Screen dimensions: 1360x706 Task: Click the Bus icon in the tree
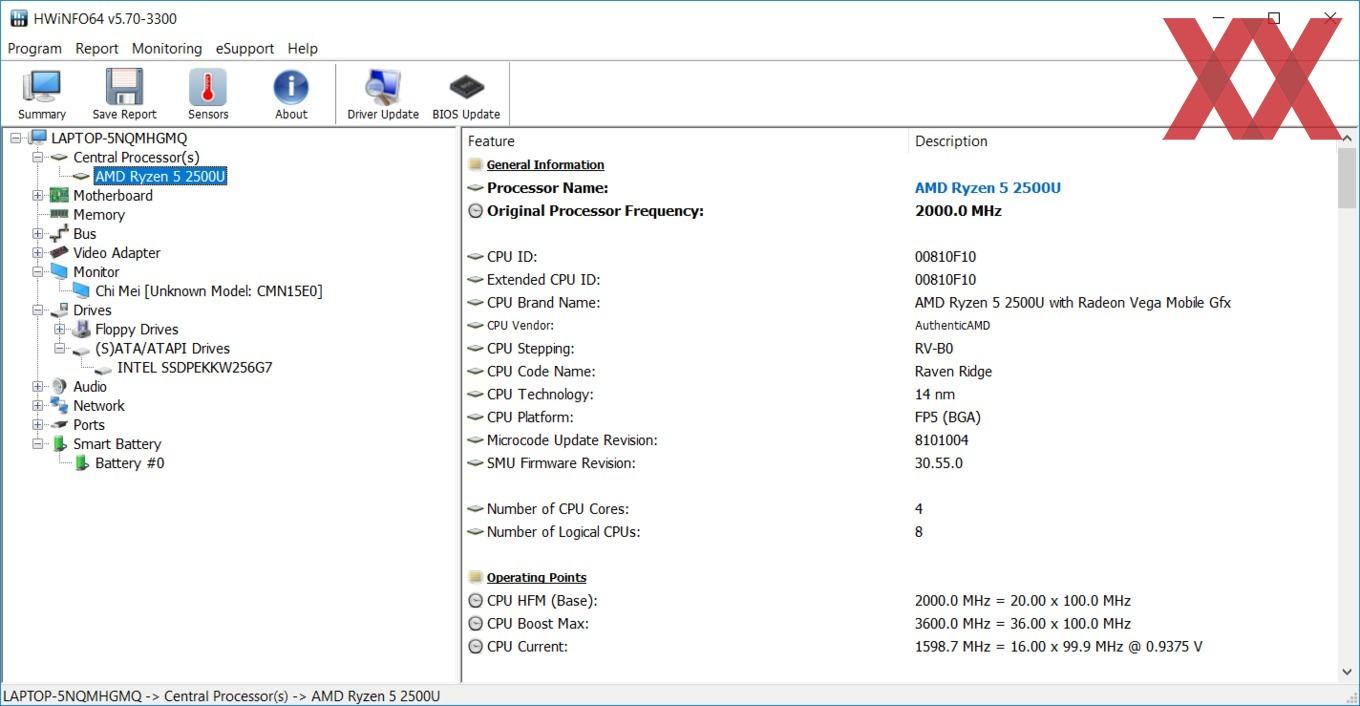pyautogui.click(x=59, y=233)
